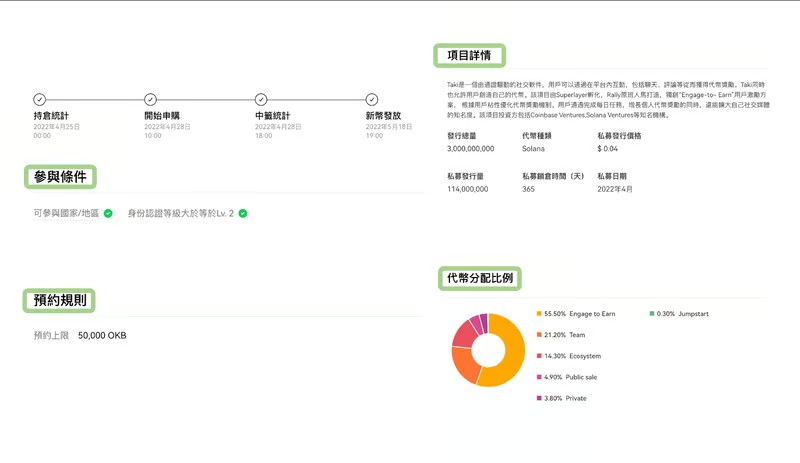Click the 新幣發放 step checkmark icon
Screen dimensions: 800x463
372,99
